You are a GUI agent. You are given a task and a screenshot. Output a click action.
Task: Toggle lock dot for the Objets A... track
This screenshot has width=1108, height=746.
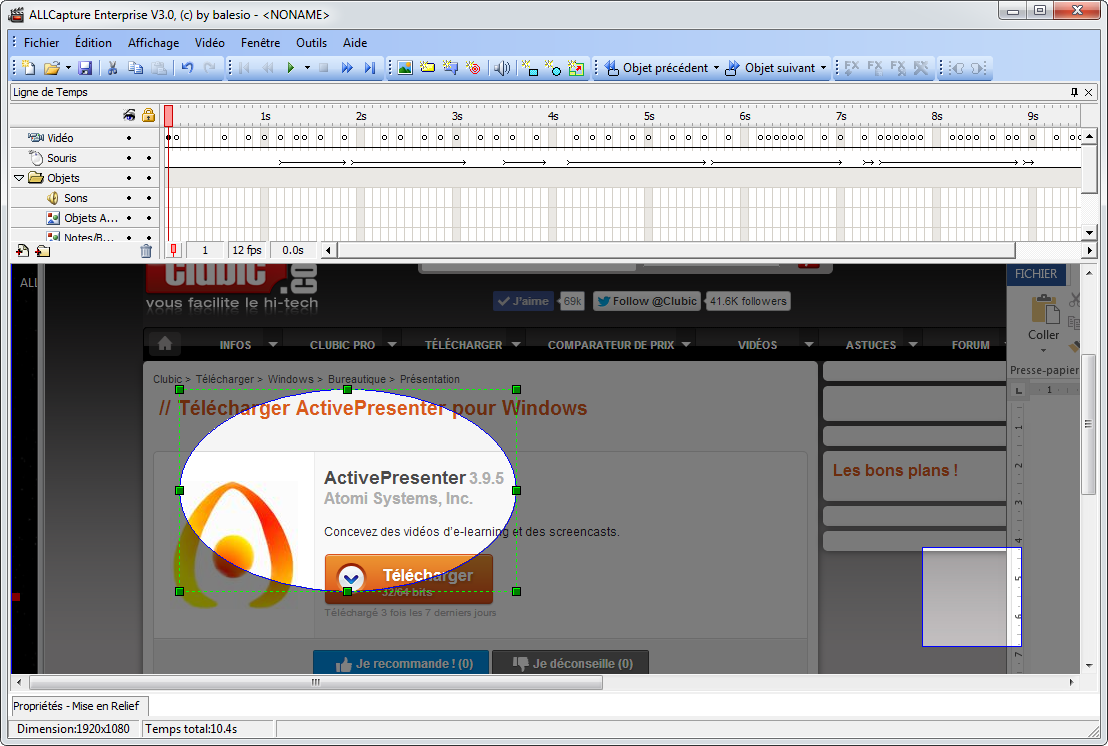(148, 218)
